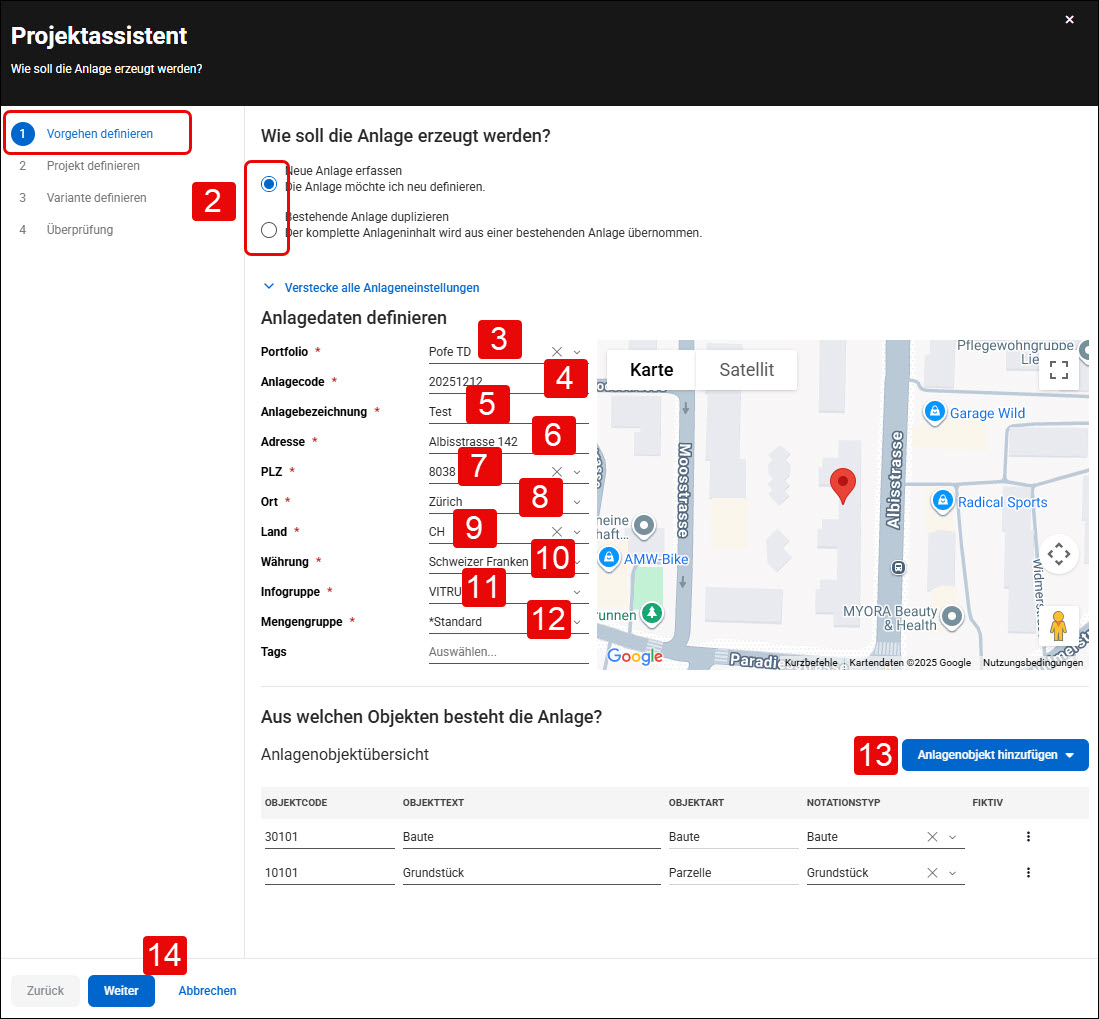
Task: Open the options menu for the Grundstück row
Action: (1028, 873)
